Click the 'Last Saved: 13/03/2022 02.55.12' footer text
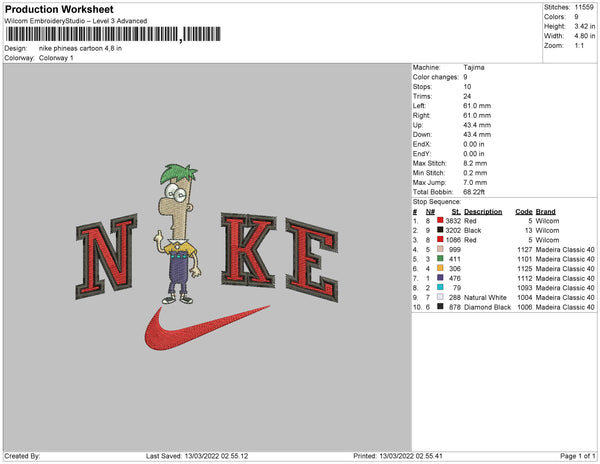The image size is (600, 464). click(x=197, y=456)
